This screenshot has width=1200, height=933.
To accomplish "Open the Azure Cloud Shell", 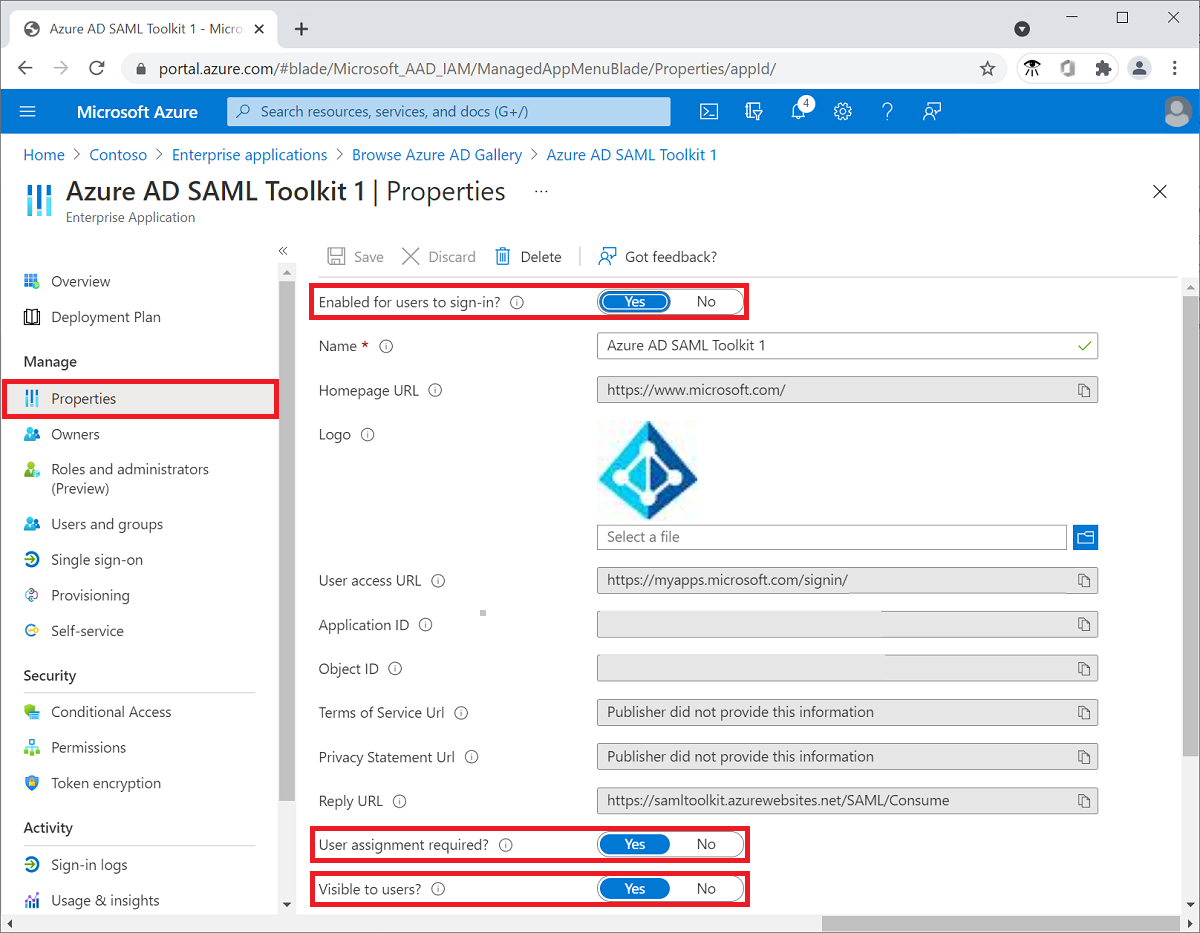I will pos(709,111).
